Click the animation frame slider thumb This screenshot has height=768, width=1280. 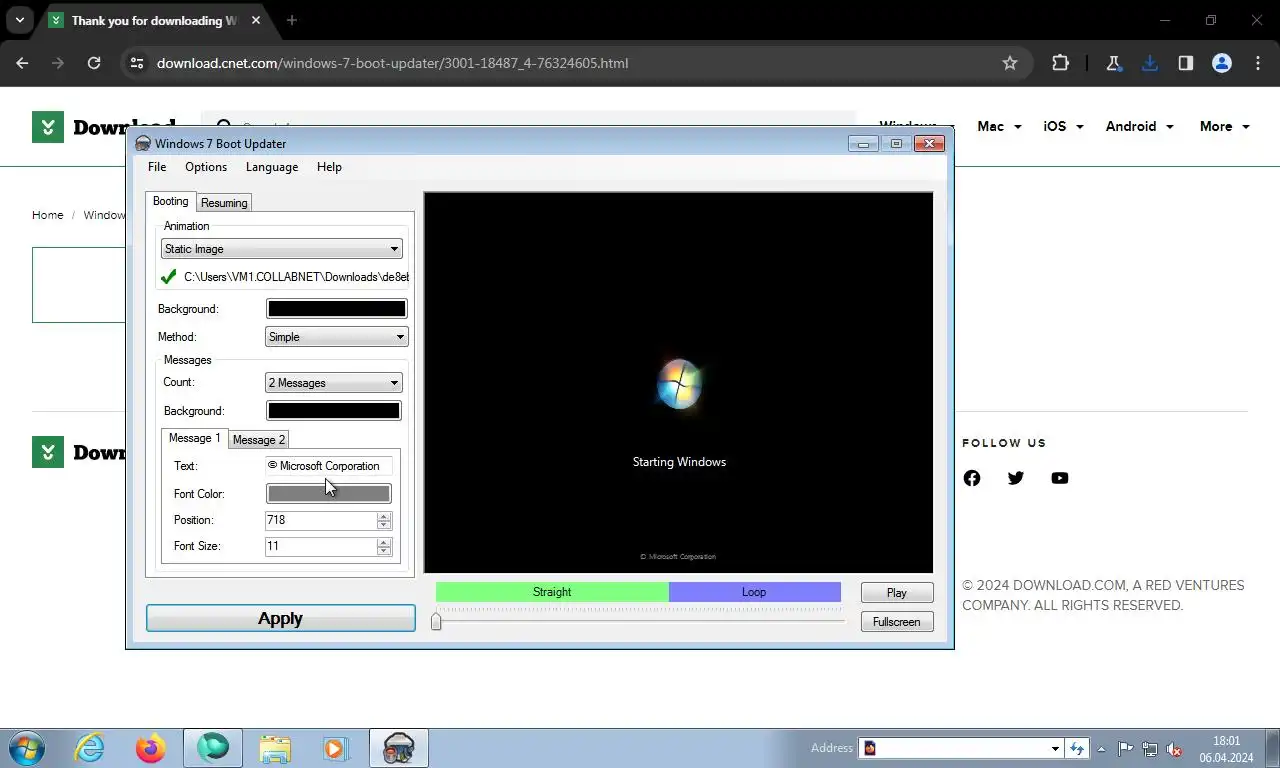(x=436, y=622)
